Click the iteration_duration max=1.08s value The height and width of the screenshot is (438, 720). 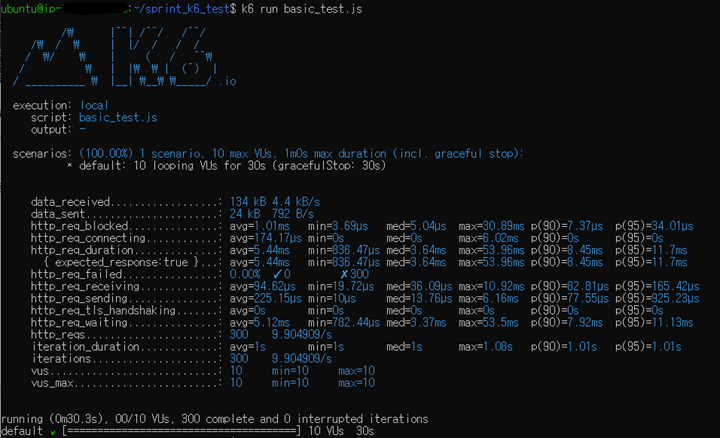coord(485,347)
